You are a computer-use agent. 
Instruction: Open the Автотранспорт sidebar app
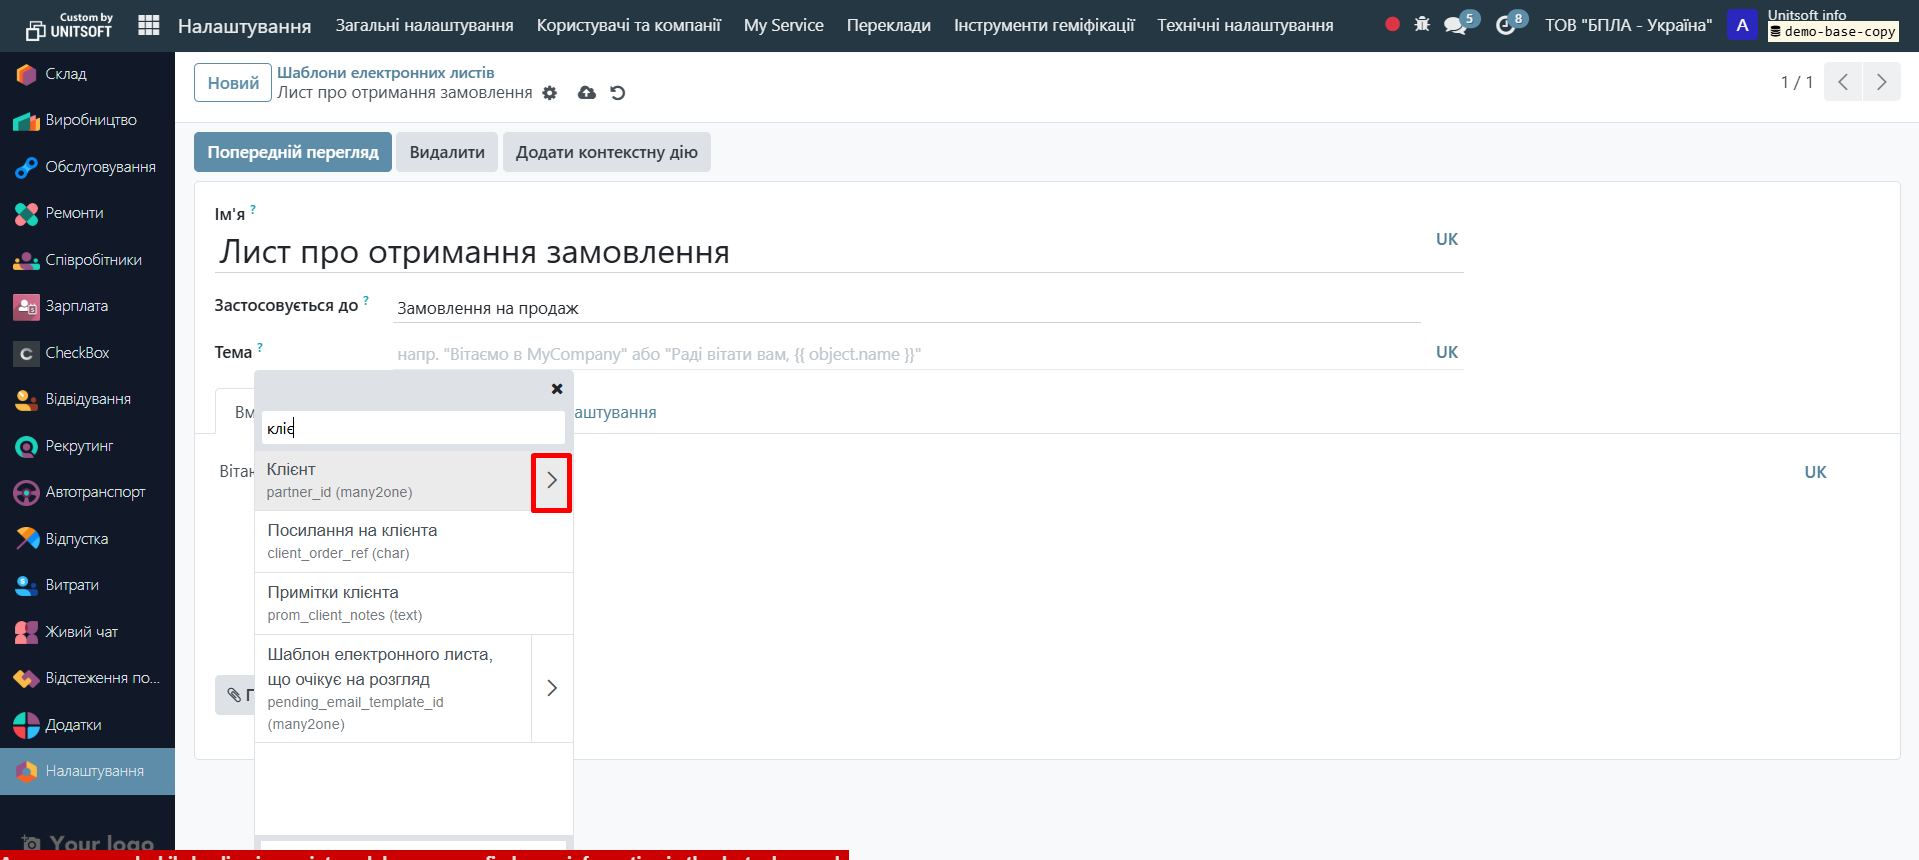95,492
